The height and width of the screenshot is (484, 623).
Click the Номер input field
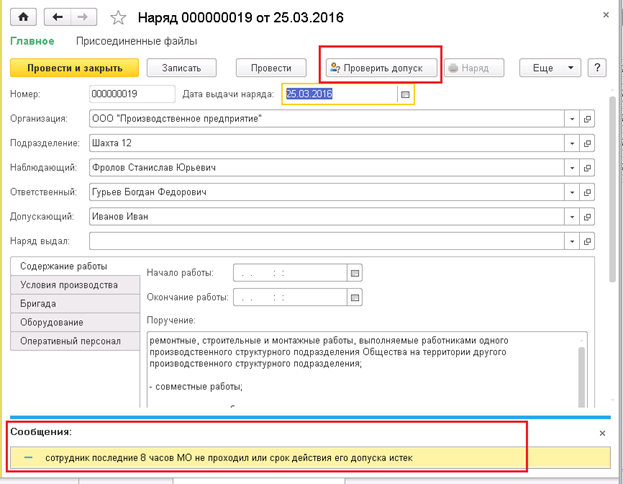point(131,94)
